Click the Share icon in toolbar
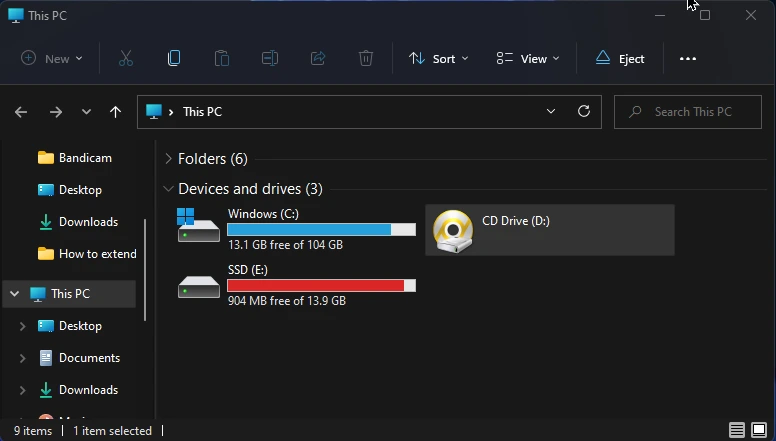Image resolution: width=776 pixels, height=441 pixels. click(x=318, y=58)
